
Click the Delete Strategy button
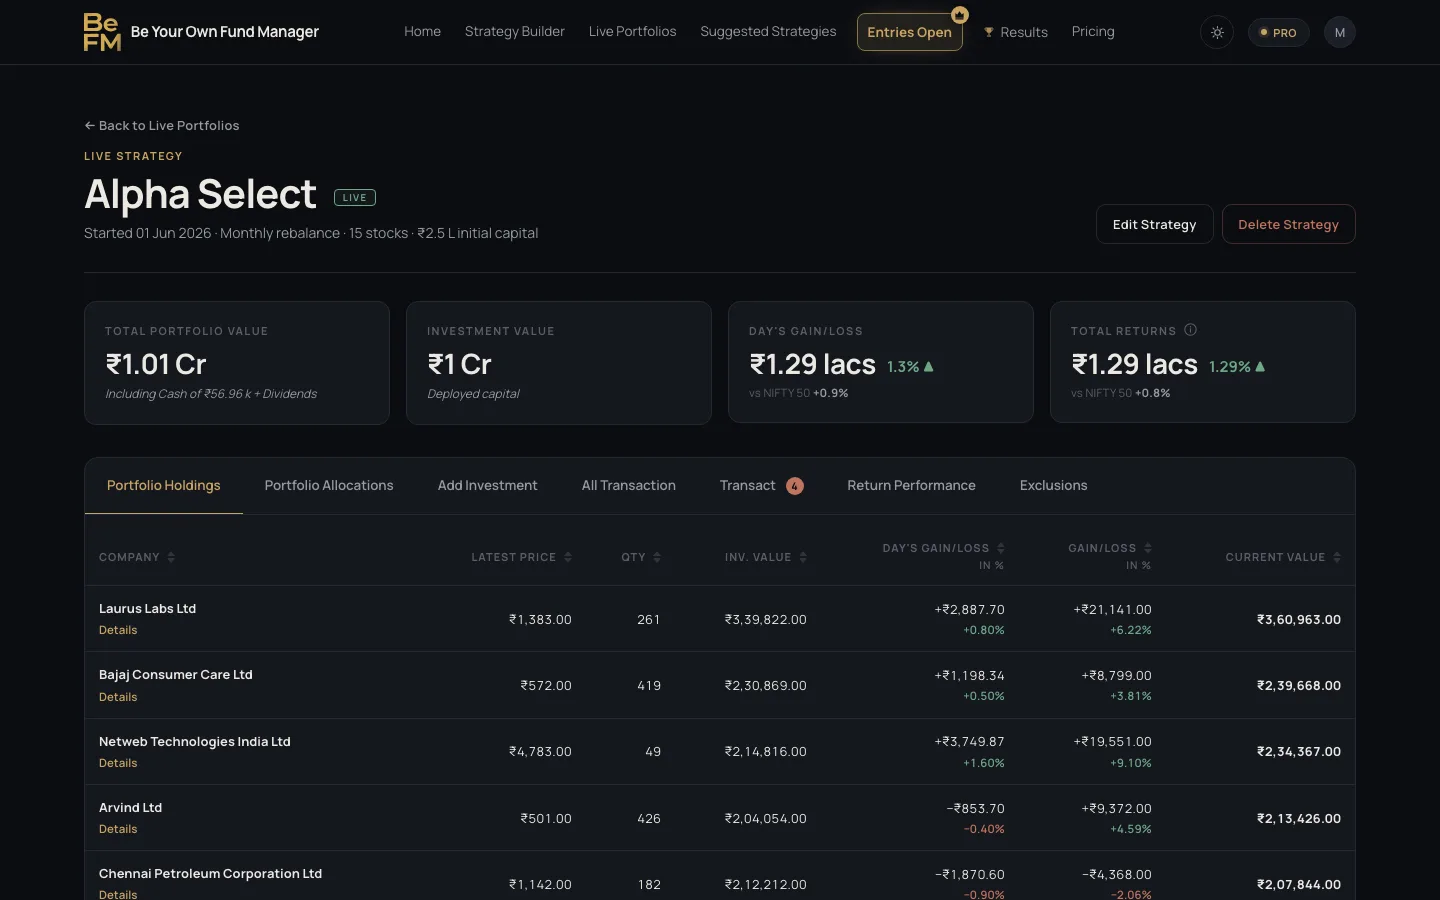[1289, 224]
